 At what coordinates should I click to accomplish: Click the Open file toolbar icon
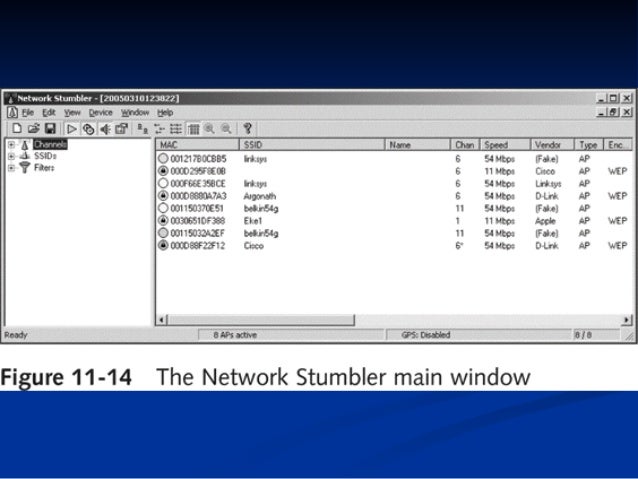click(33, 129)
